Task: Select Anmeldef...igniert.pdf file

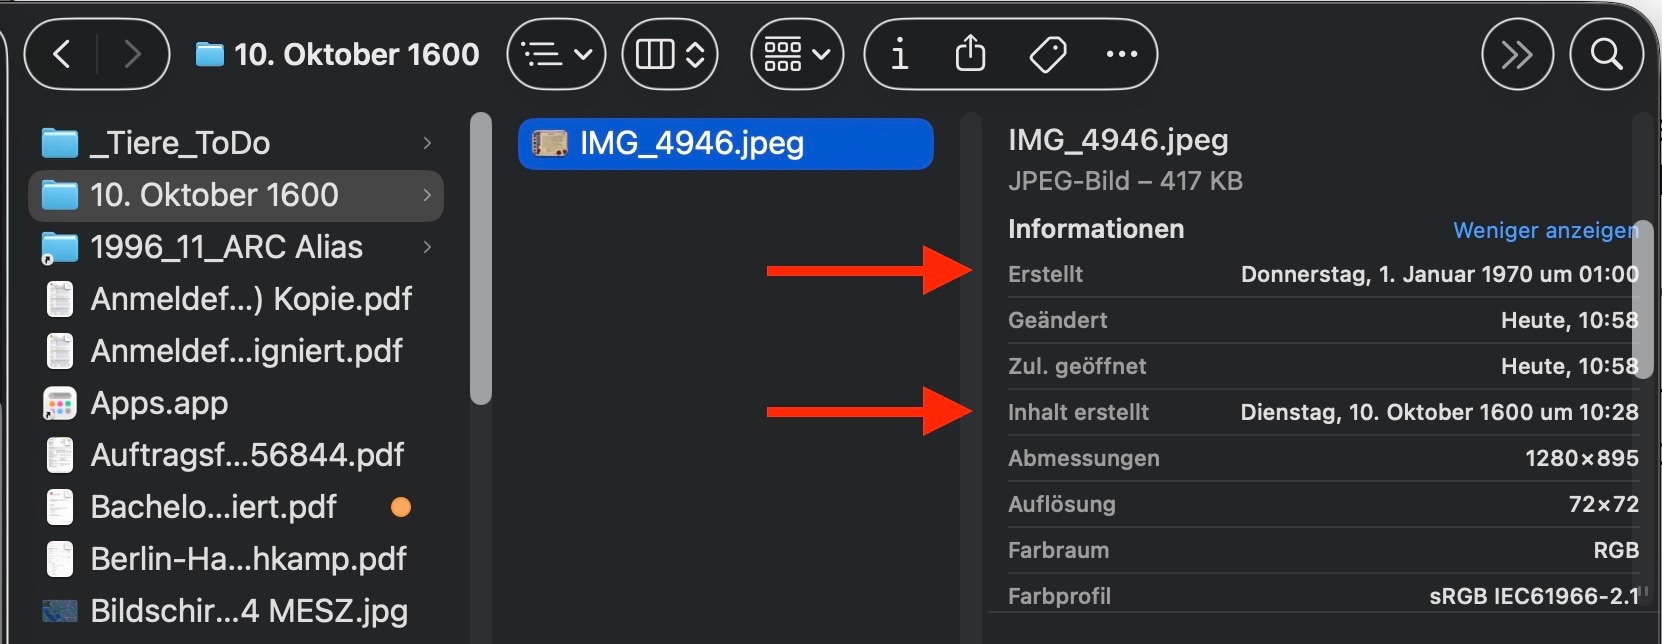Action: 236,351
